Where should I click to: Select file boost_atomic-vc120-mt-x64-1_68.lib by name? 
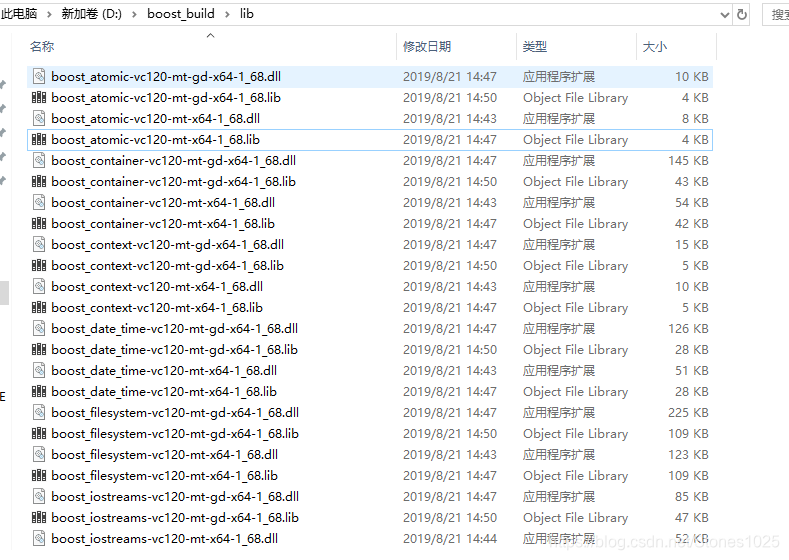[x=155, y=139]
